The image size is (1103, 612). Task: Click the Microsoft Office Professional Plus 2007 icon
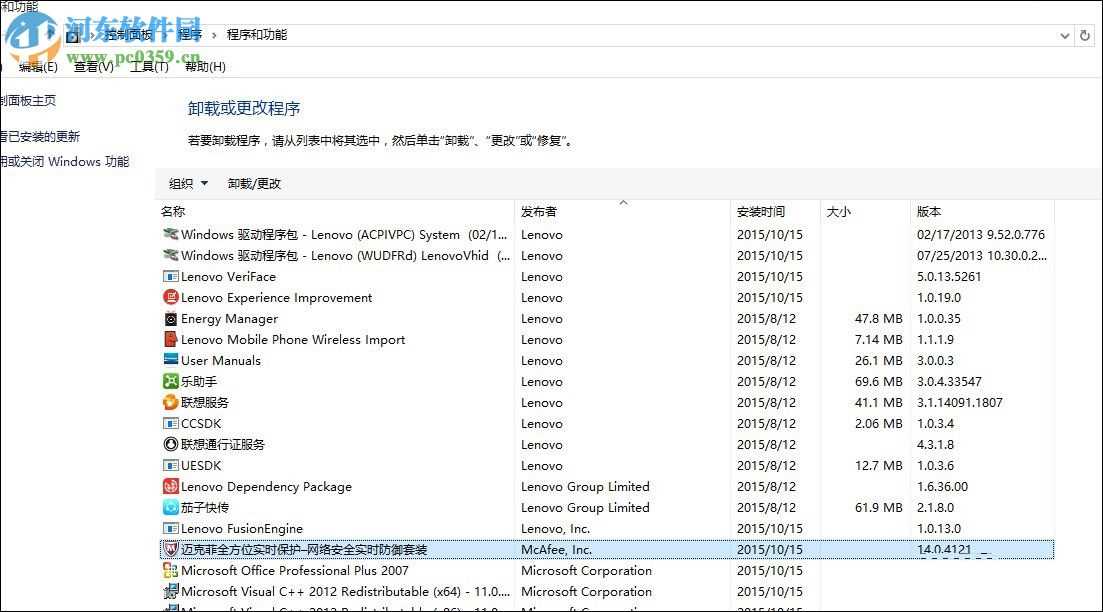pyautogui.click(x=171, y=571)
